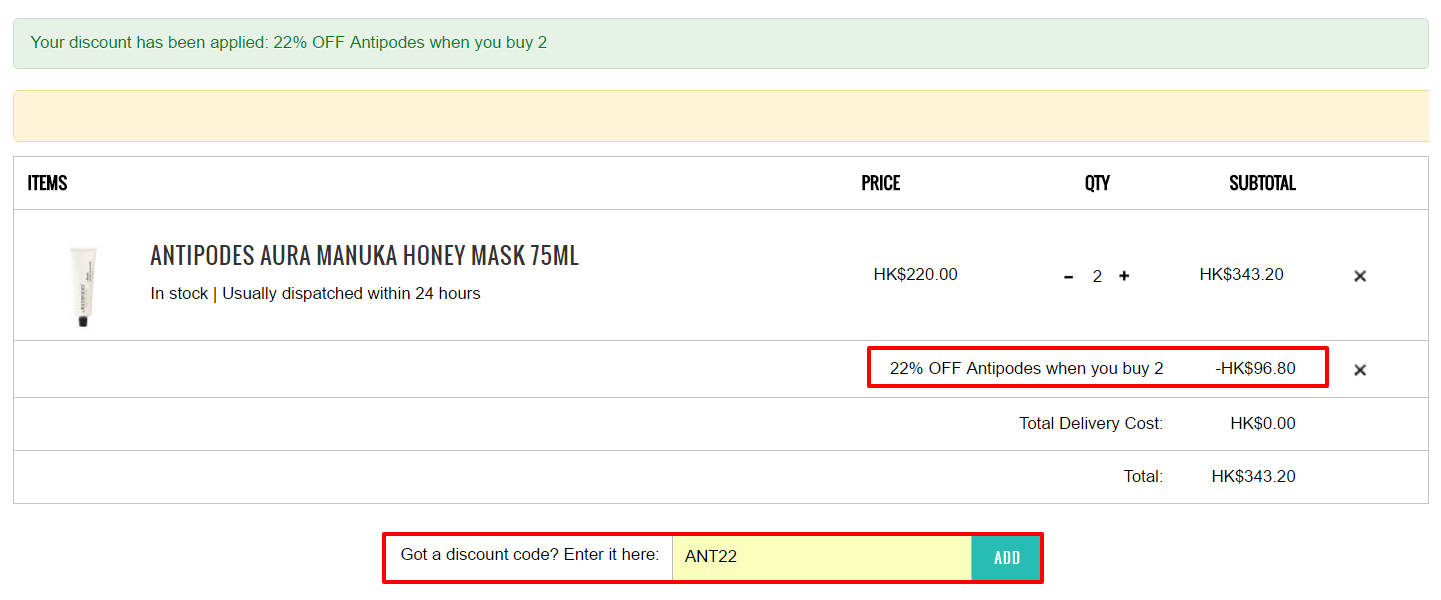1441x600 pixels.
Task: Click the PRICE column header
Action: point(880,183)
